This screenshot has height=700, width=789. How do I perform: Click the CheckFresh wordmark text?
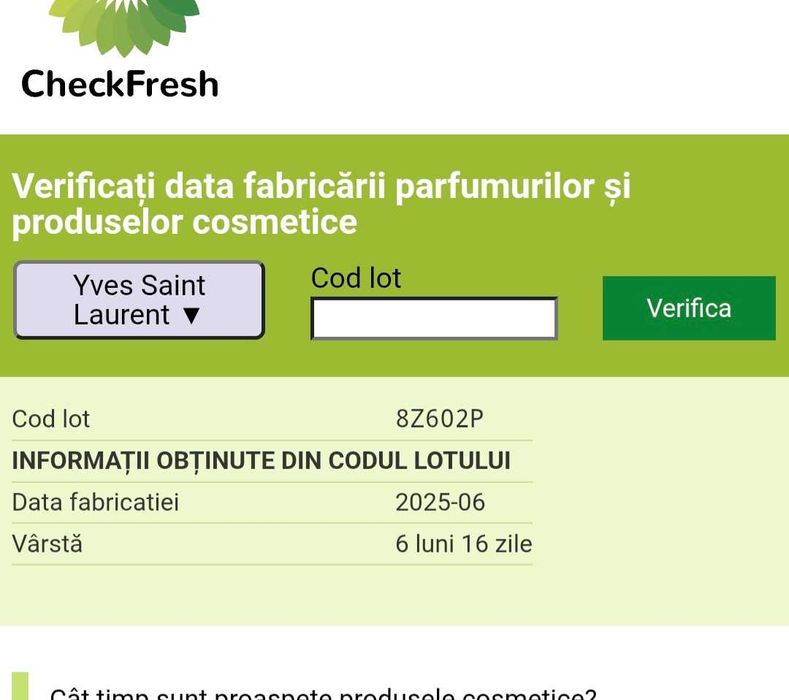click(120, 83)
